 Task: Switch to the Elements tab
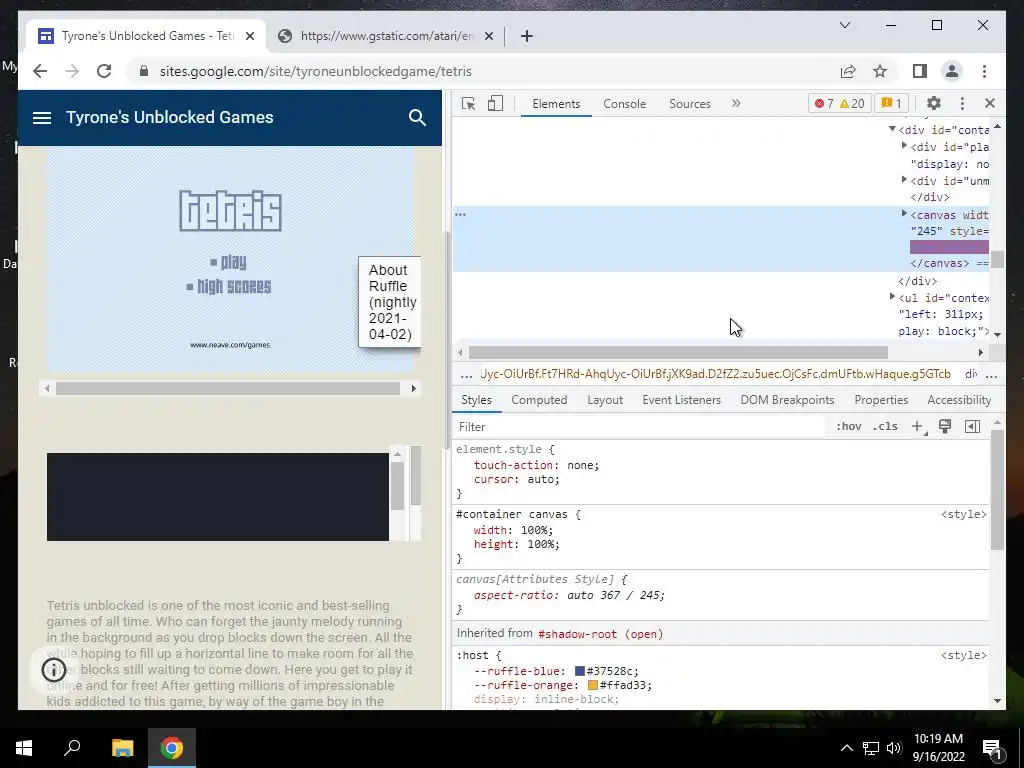pos(556,104)
